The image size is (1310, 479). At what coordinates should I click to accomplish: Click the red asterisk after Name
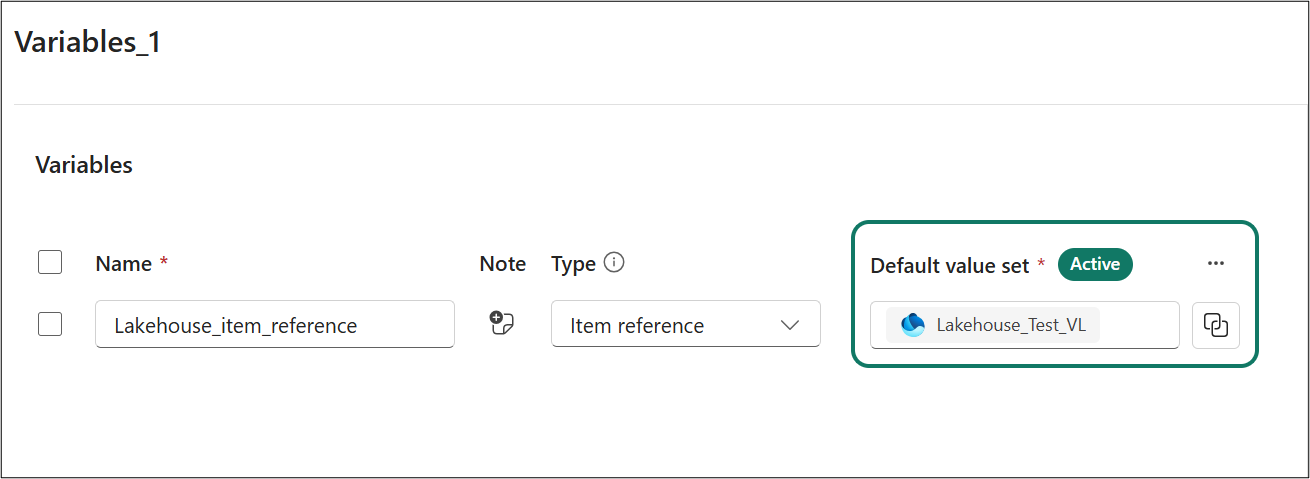[x=163, y=261]
